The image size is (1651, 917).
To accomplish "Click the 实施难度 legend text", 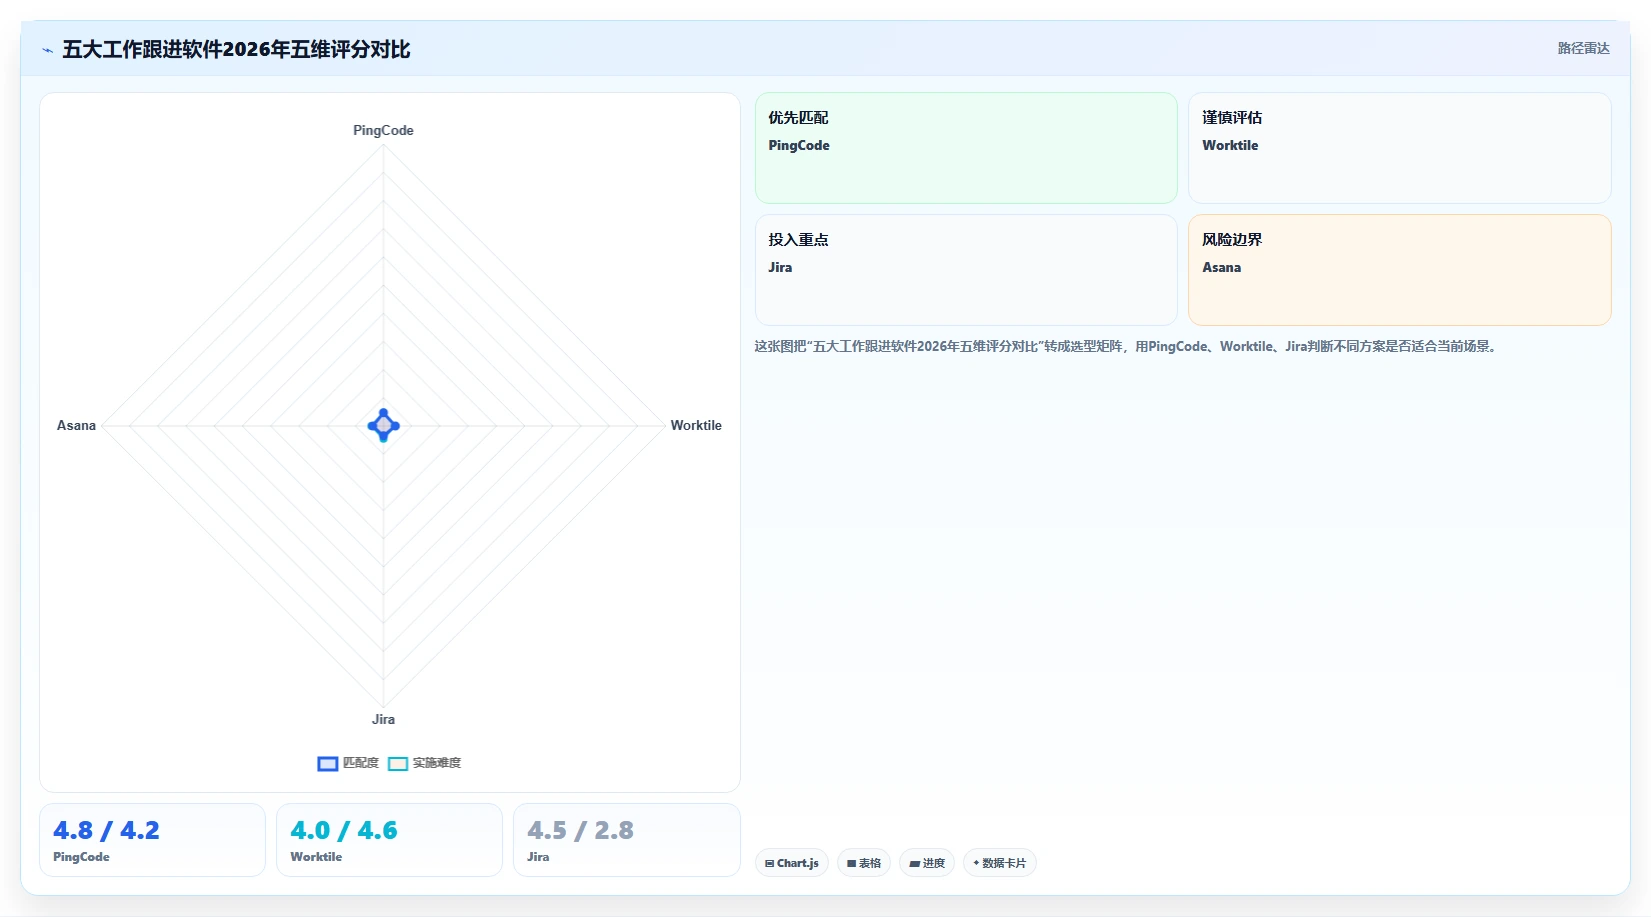I will (x=437, y=763).
